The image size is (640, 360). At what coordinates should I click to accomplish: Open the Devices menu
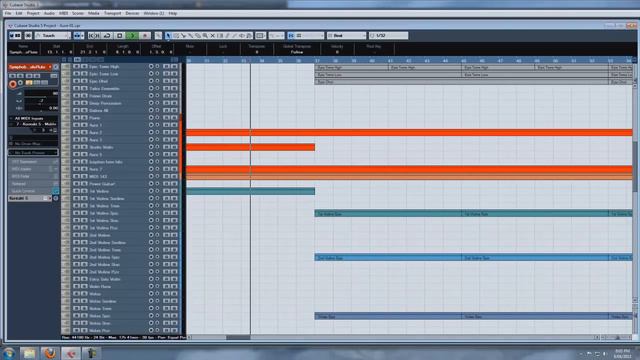click(x=132, y=13)
